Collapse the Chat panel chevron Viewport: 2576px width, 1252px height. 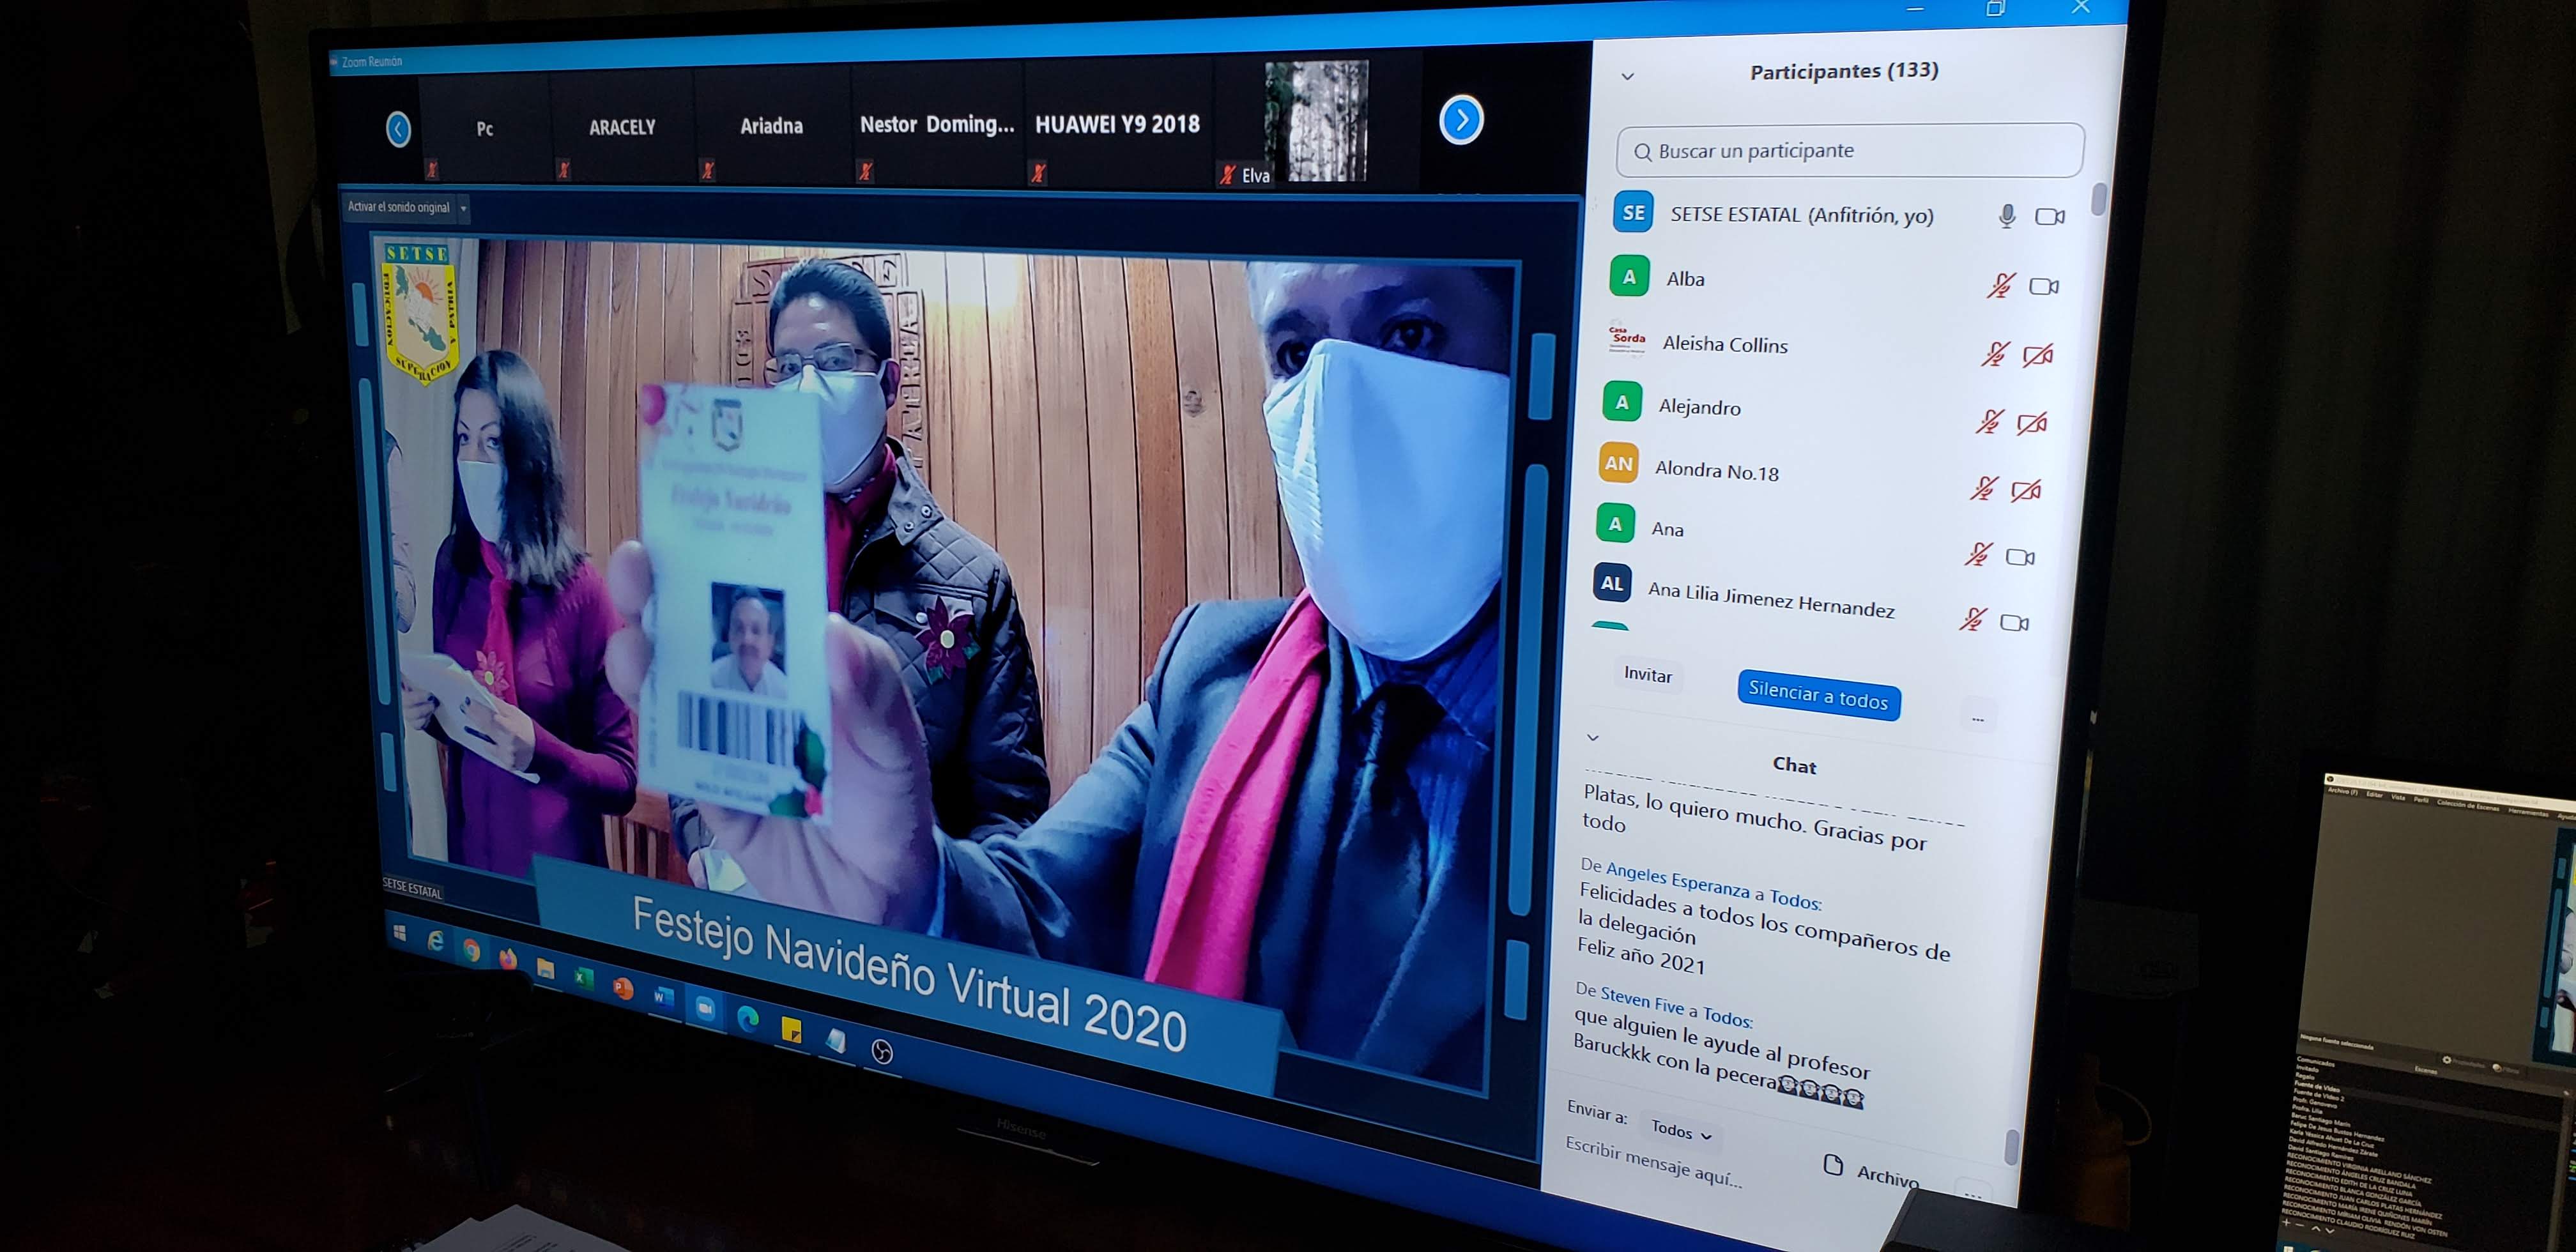pos(1593,738)
